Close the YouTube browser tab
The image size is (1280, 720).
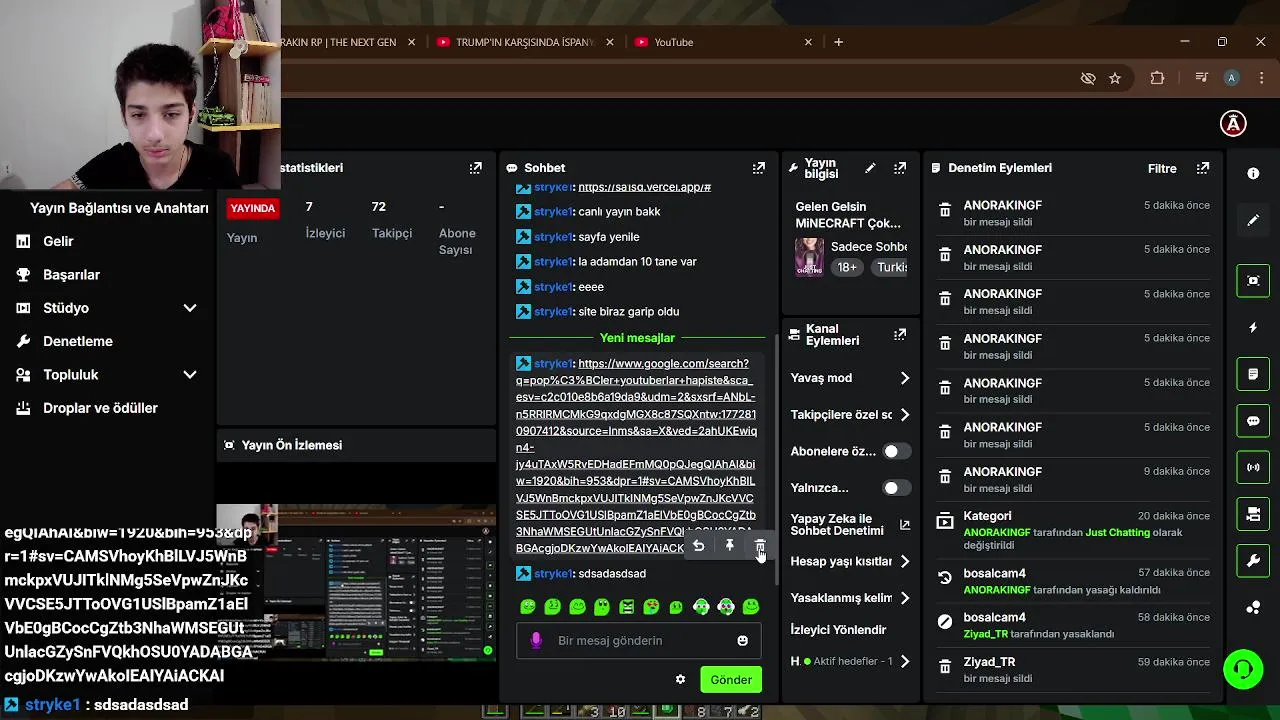(x=808, y=42)
